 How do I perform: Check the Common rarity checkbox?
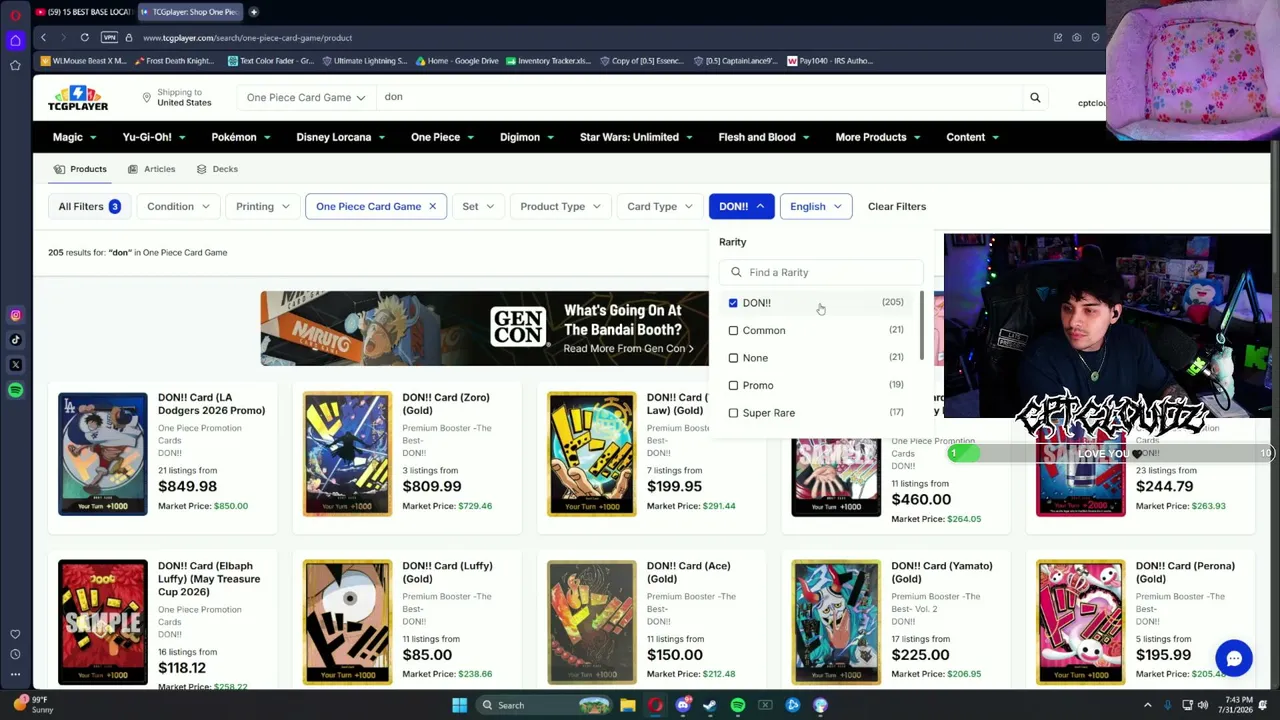733,330
